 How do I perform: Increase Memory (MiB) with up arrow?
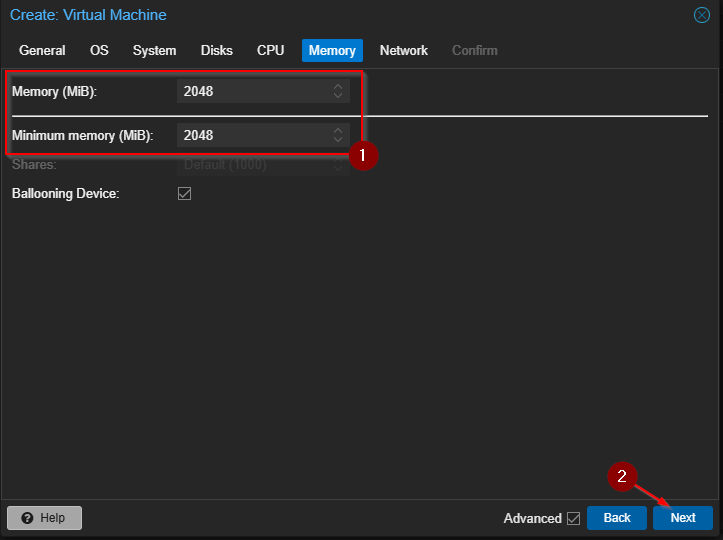(338, 87)
